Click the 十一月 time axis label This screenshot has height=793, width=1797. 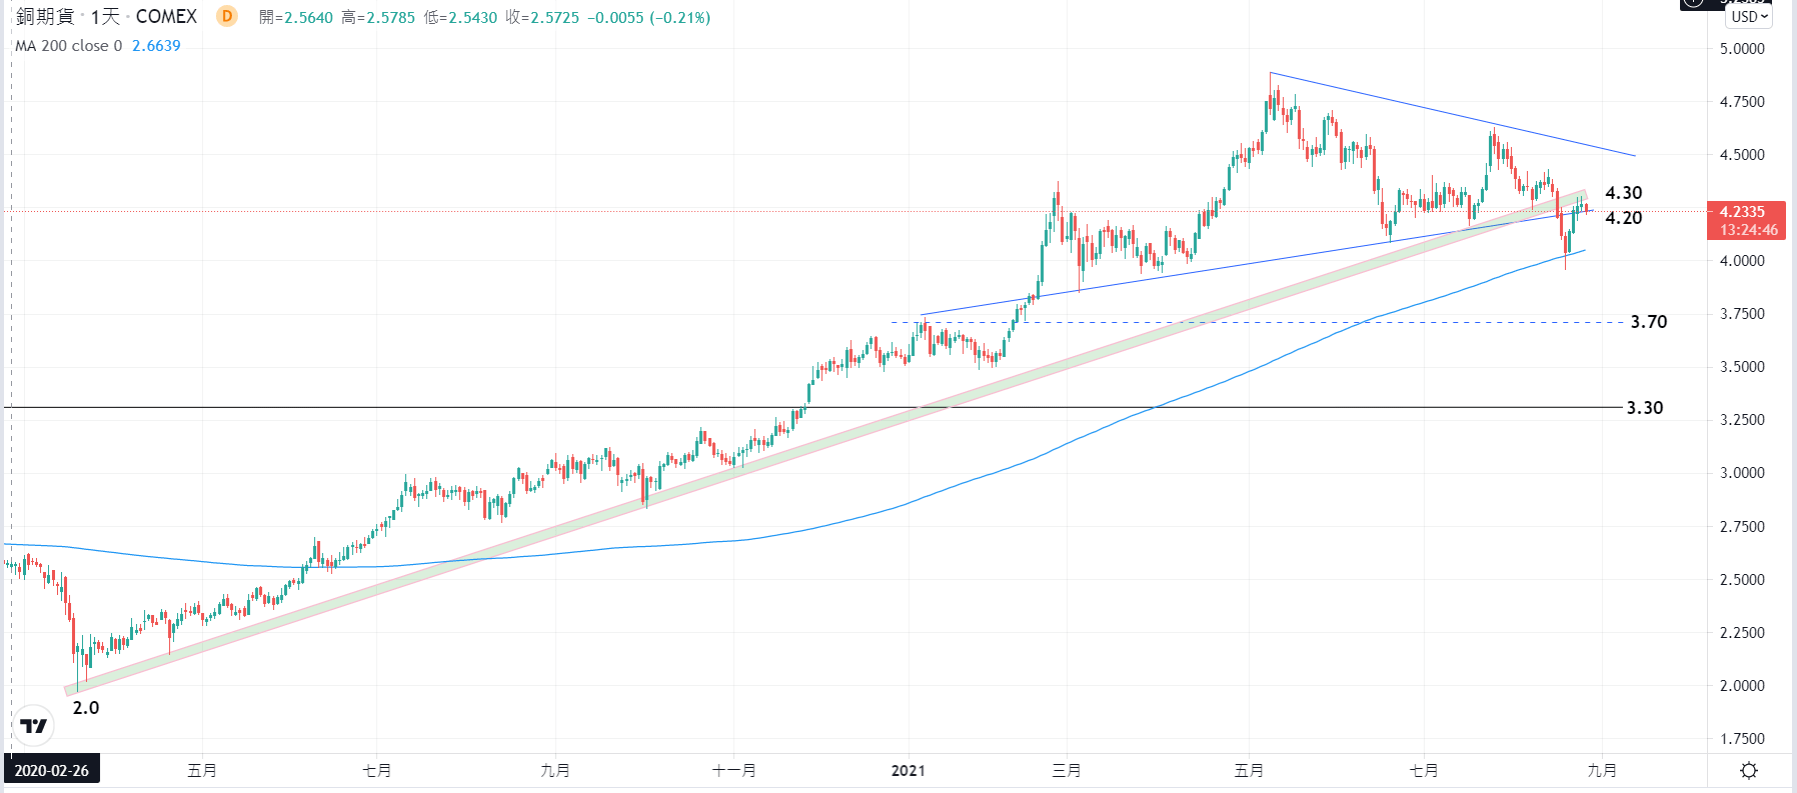(x=734, y=770)
